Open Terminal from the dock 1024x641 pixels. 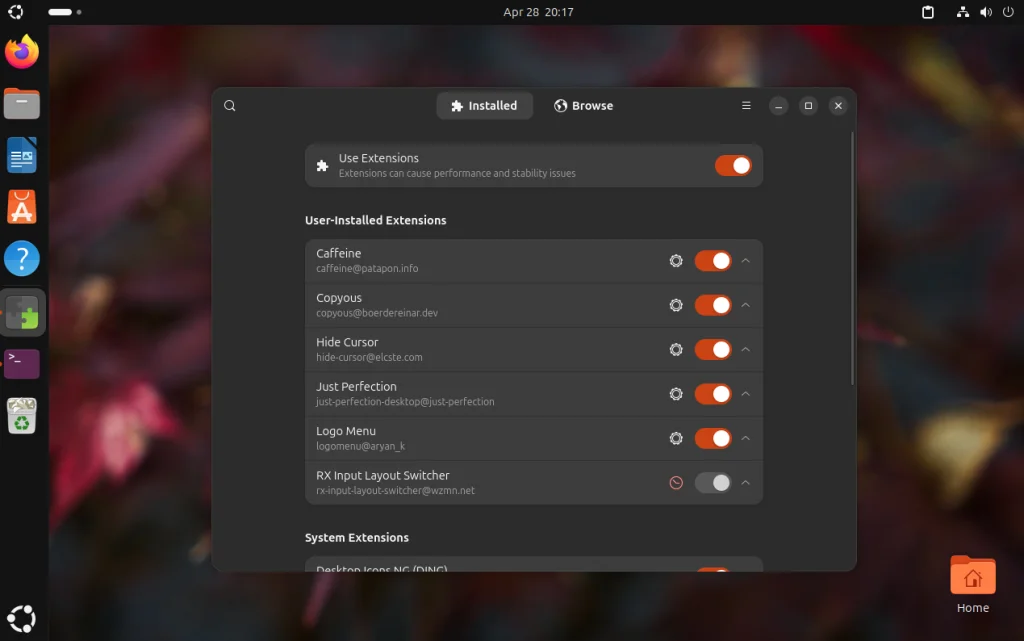[22, 364]
